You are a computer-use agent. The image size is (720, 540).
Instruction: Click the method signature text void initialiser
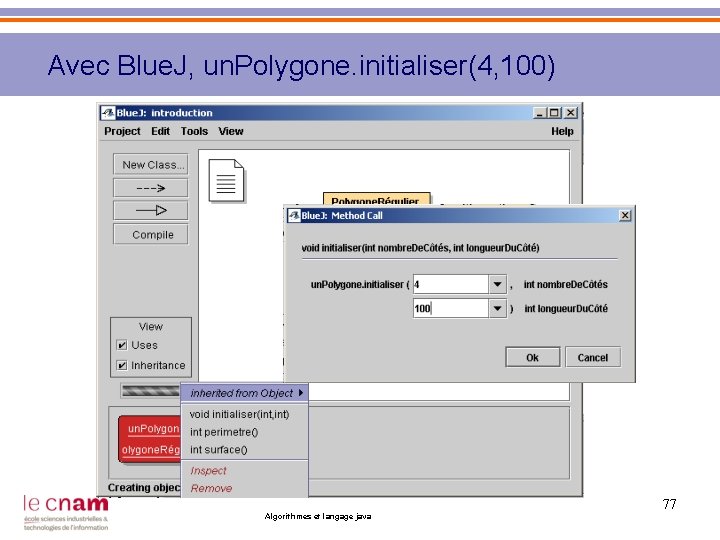coord(420,248)
